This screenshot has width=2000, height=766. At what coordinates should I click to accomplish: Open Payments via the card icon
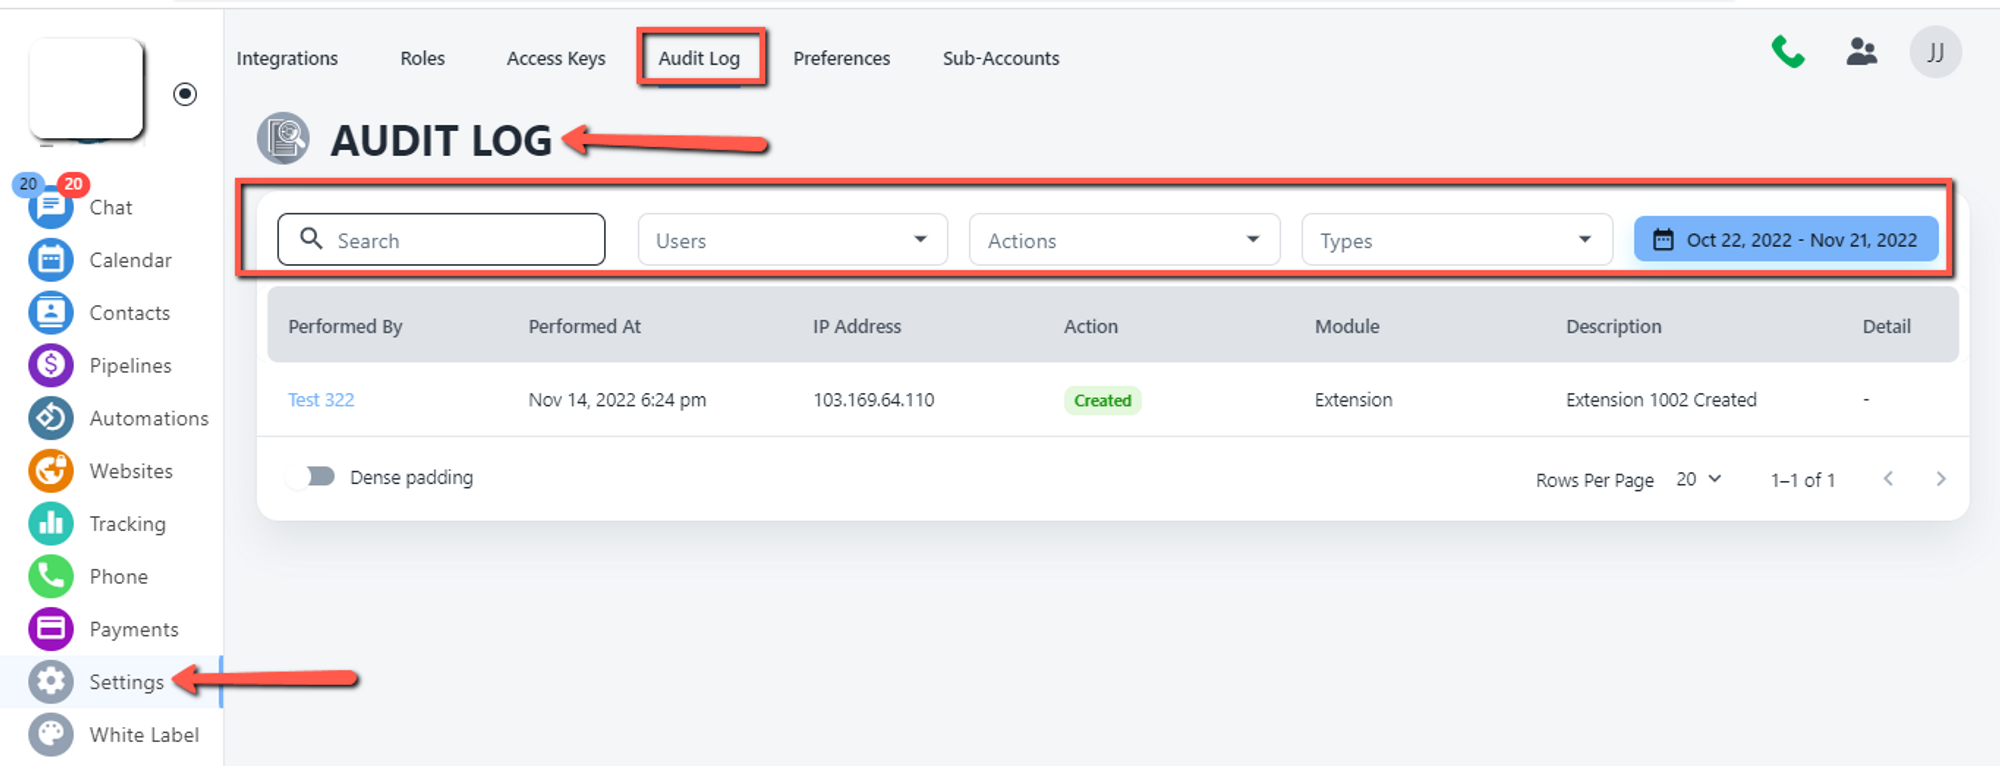pos(50,629)
